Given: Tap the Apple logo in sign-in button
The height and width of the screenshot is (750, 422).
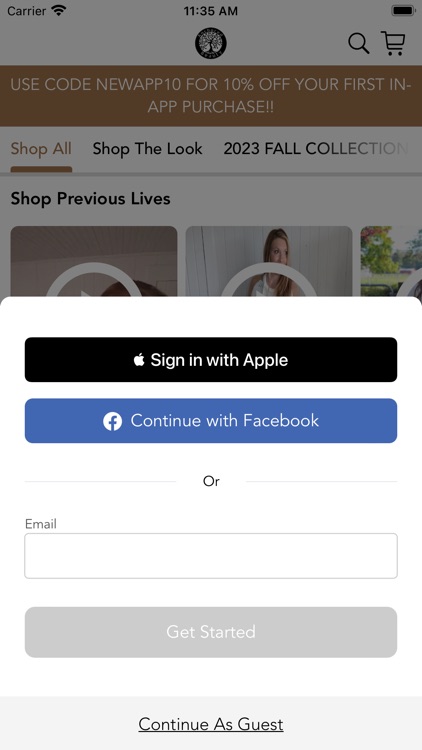Looking at the screenshot, I should click(x=139, y=360).
